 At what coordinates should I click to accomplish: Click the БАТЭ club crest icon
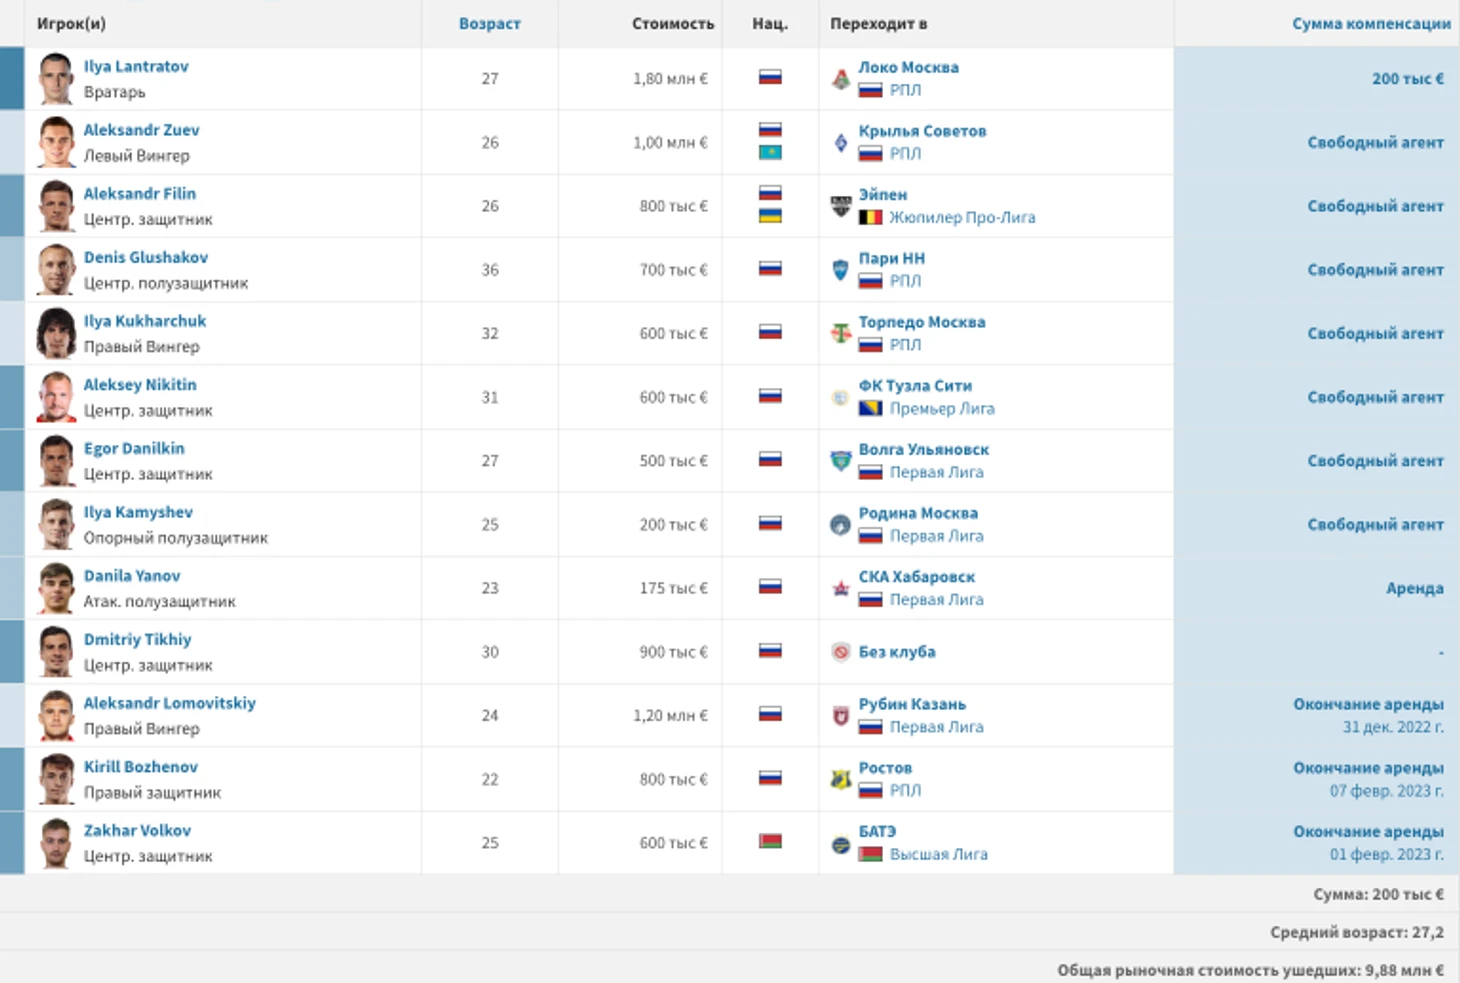click(x=841, y=844)
